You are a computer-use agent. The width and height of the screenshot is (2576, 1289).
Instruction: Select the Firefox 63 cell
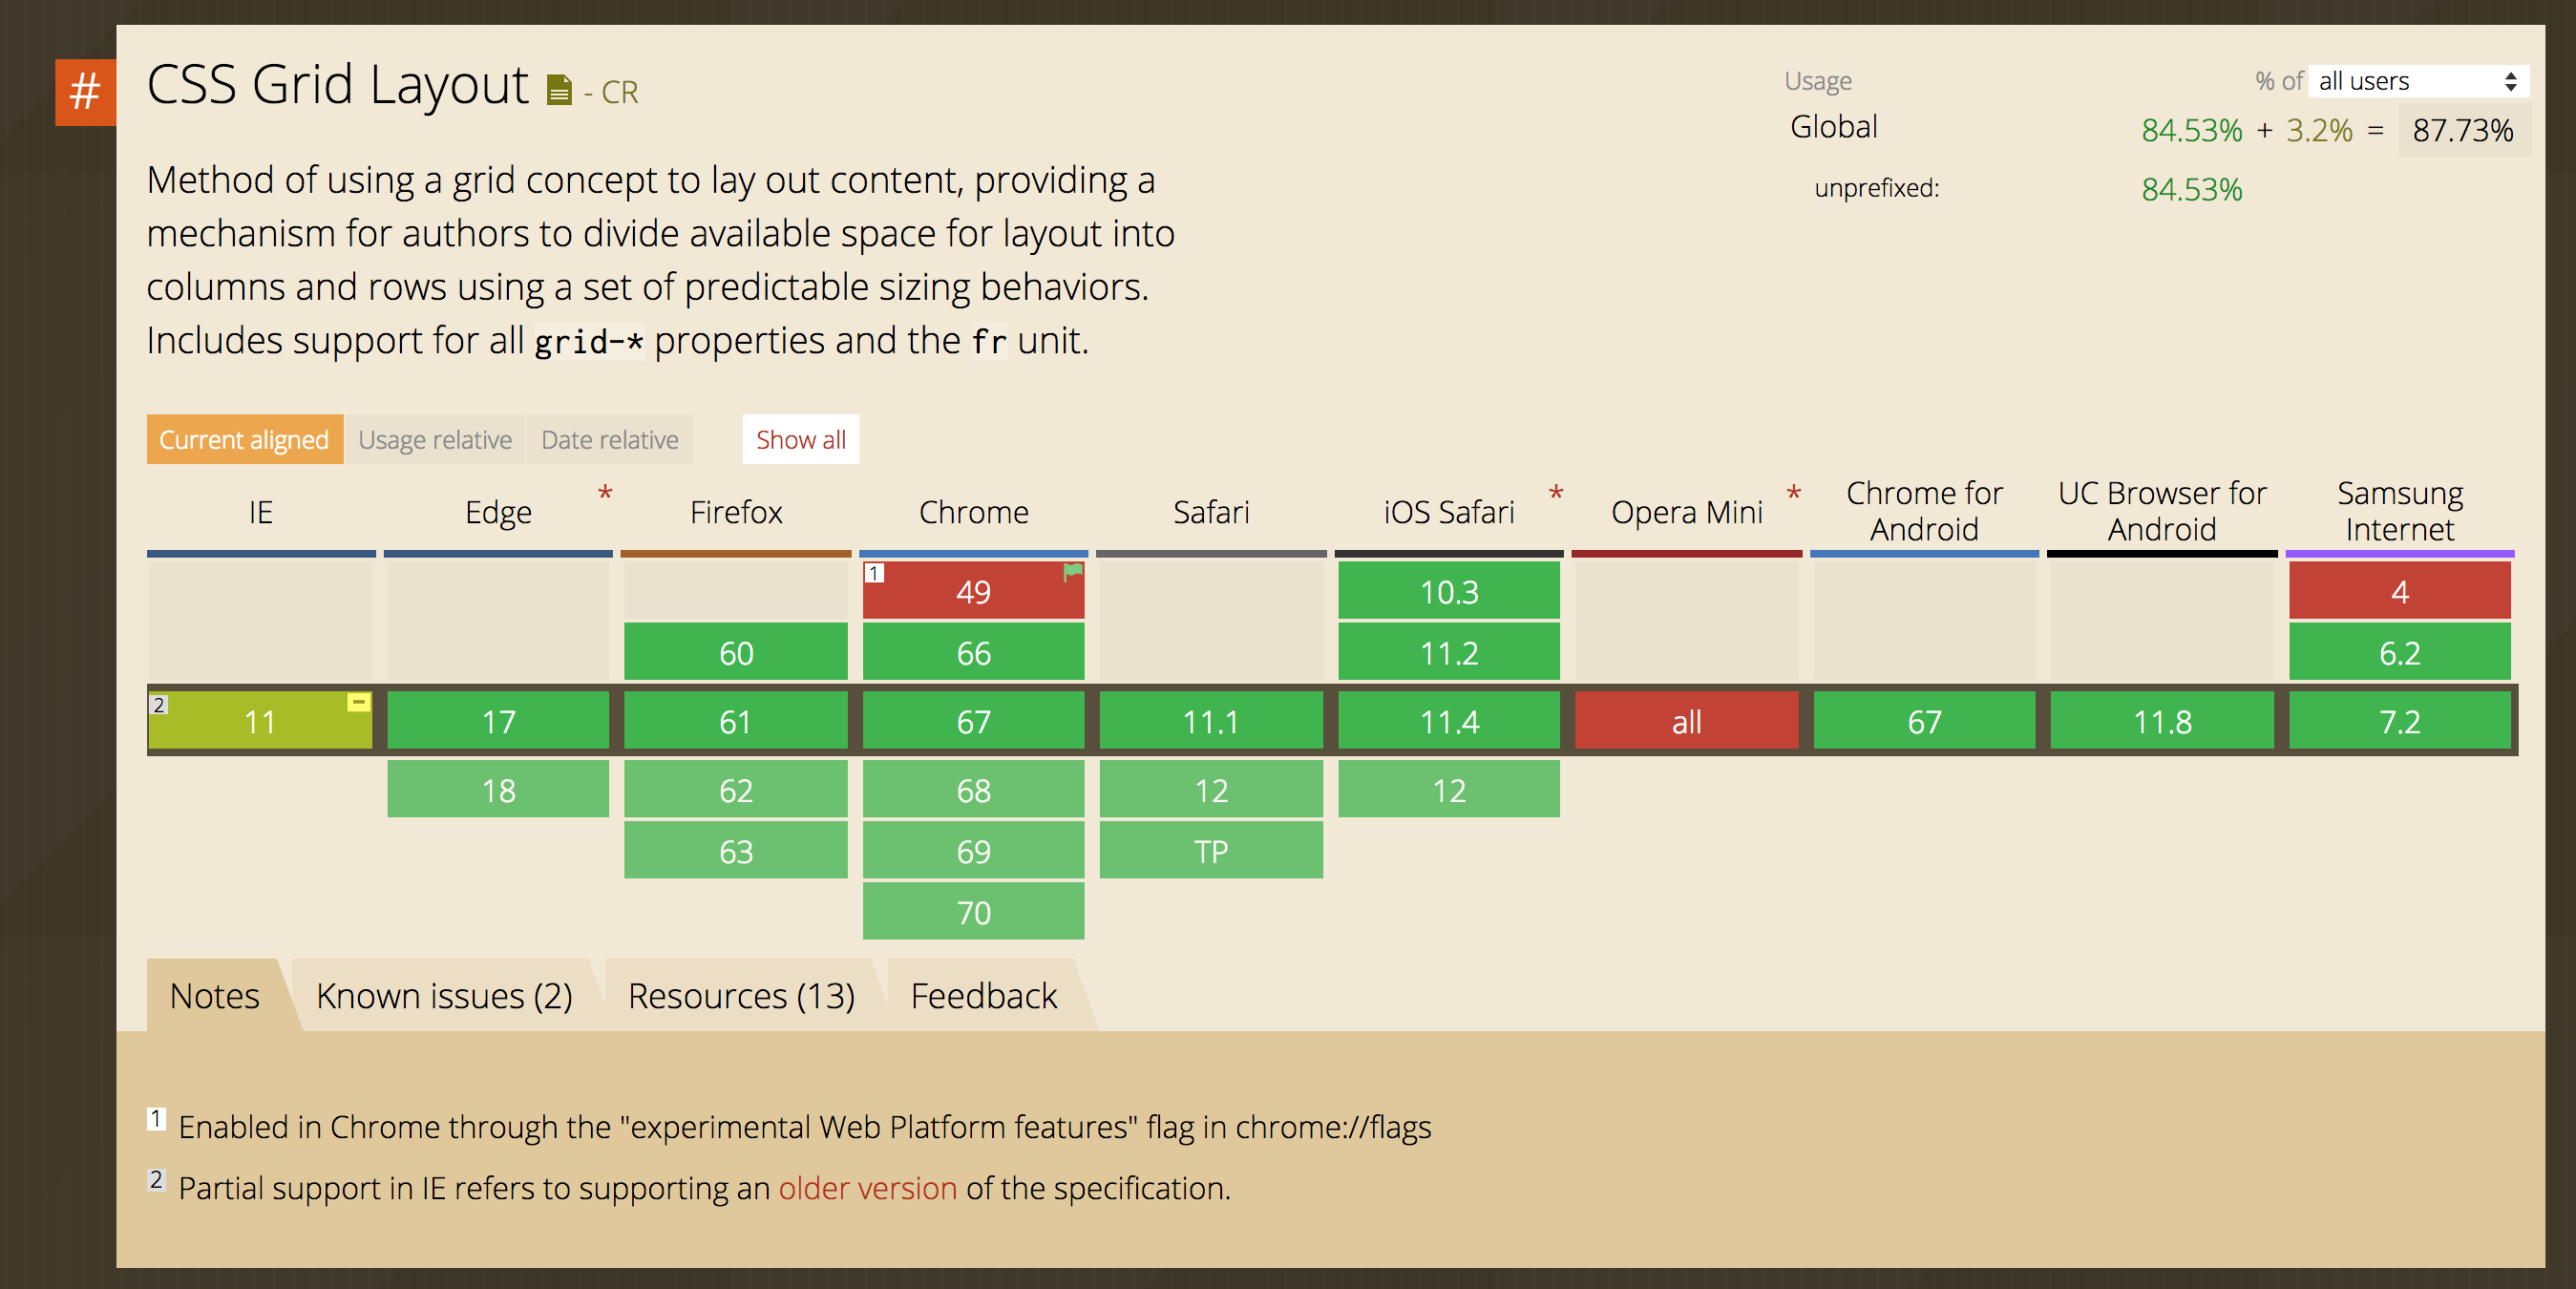(x=736, y=851)
